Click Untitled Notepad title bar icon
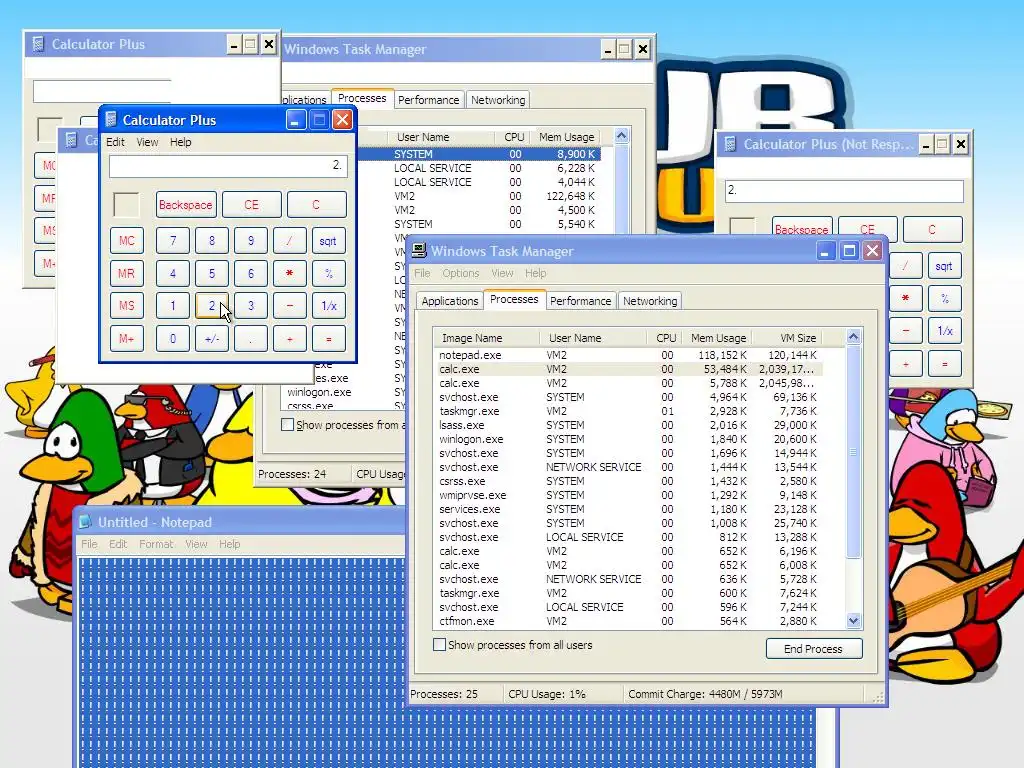This screenshot has height=768, width=1024. (x=86, y=522)
